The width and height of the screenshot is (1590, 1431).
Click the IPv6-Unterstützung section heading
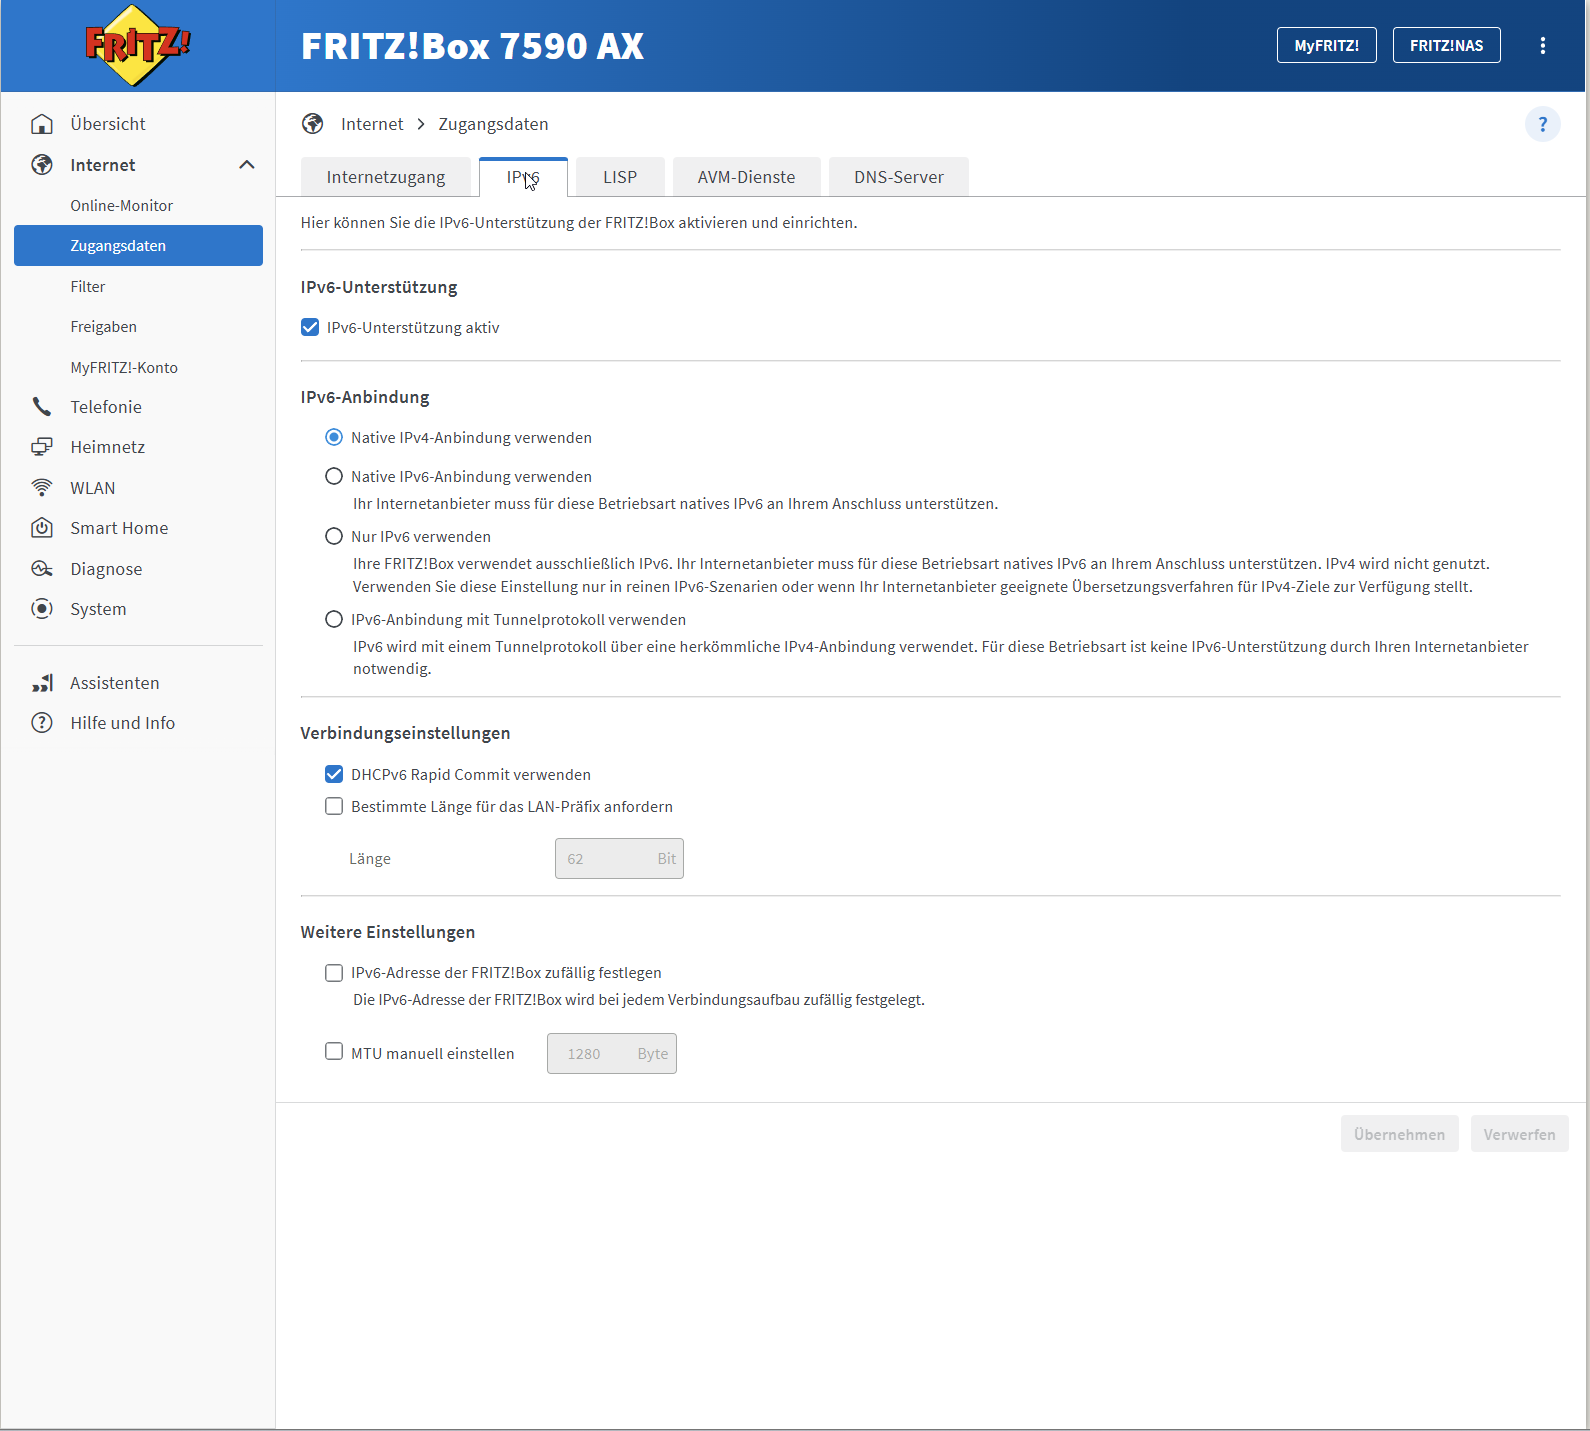379,287
